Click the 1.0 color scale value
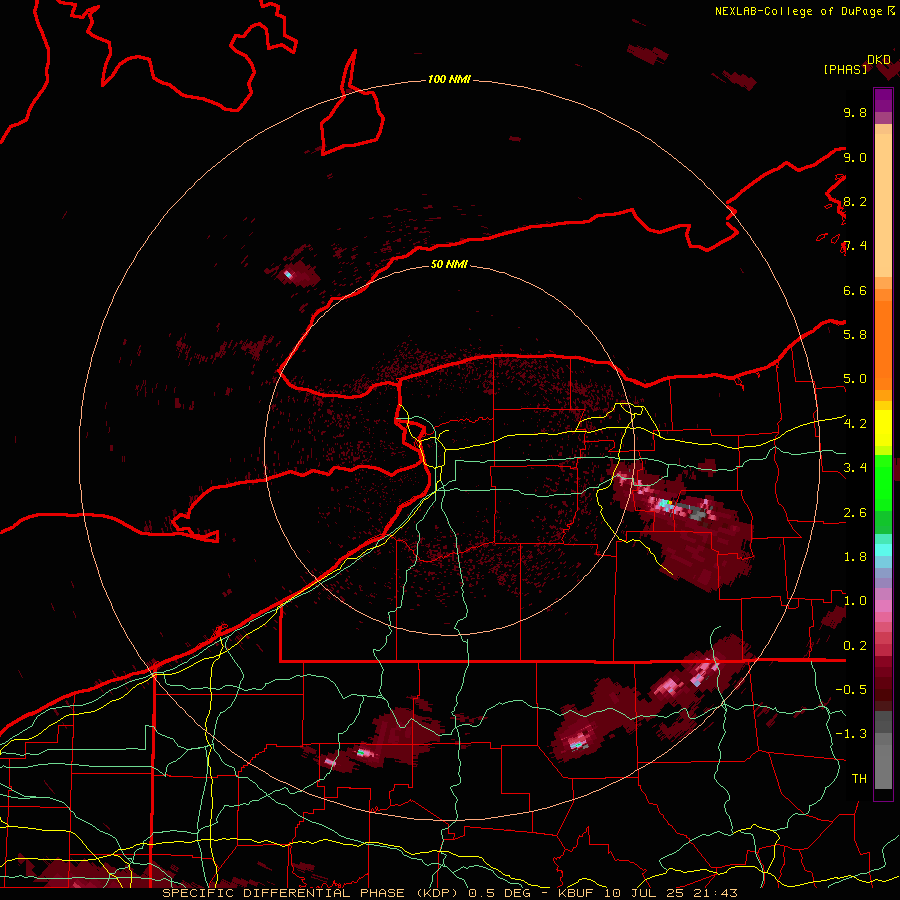The height and width of the screenshot is (900, 900). 855,600
